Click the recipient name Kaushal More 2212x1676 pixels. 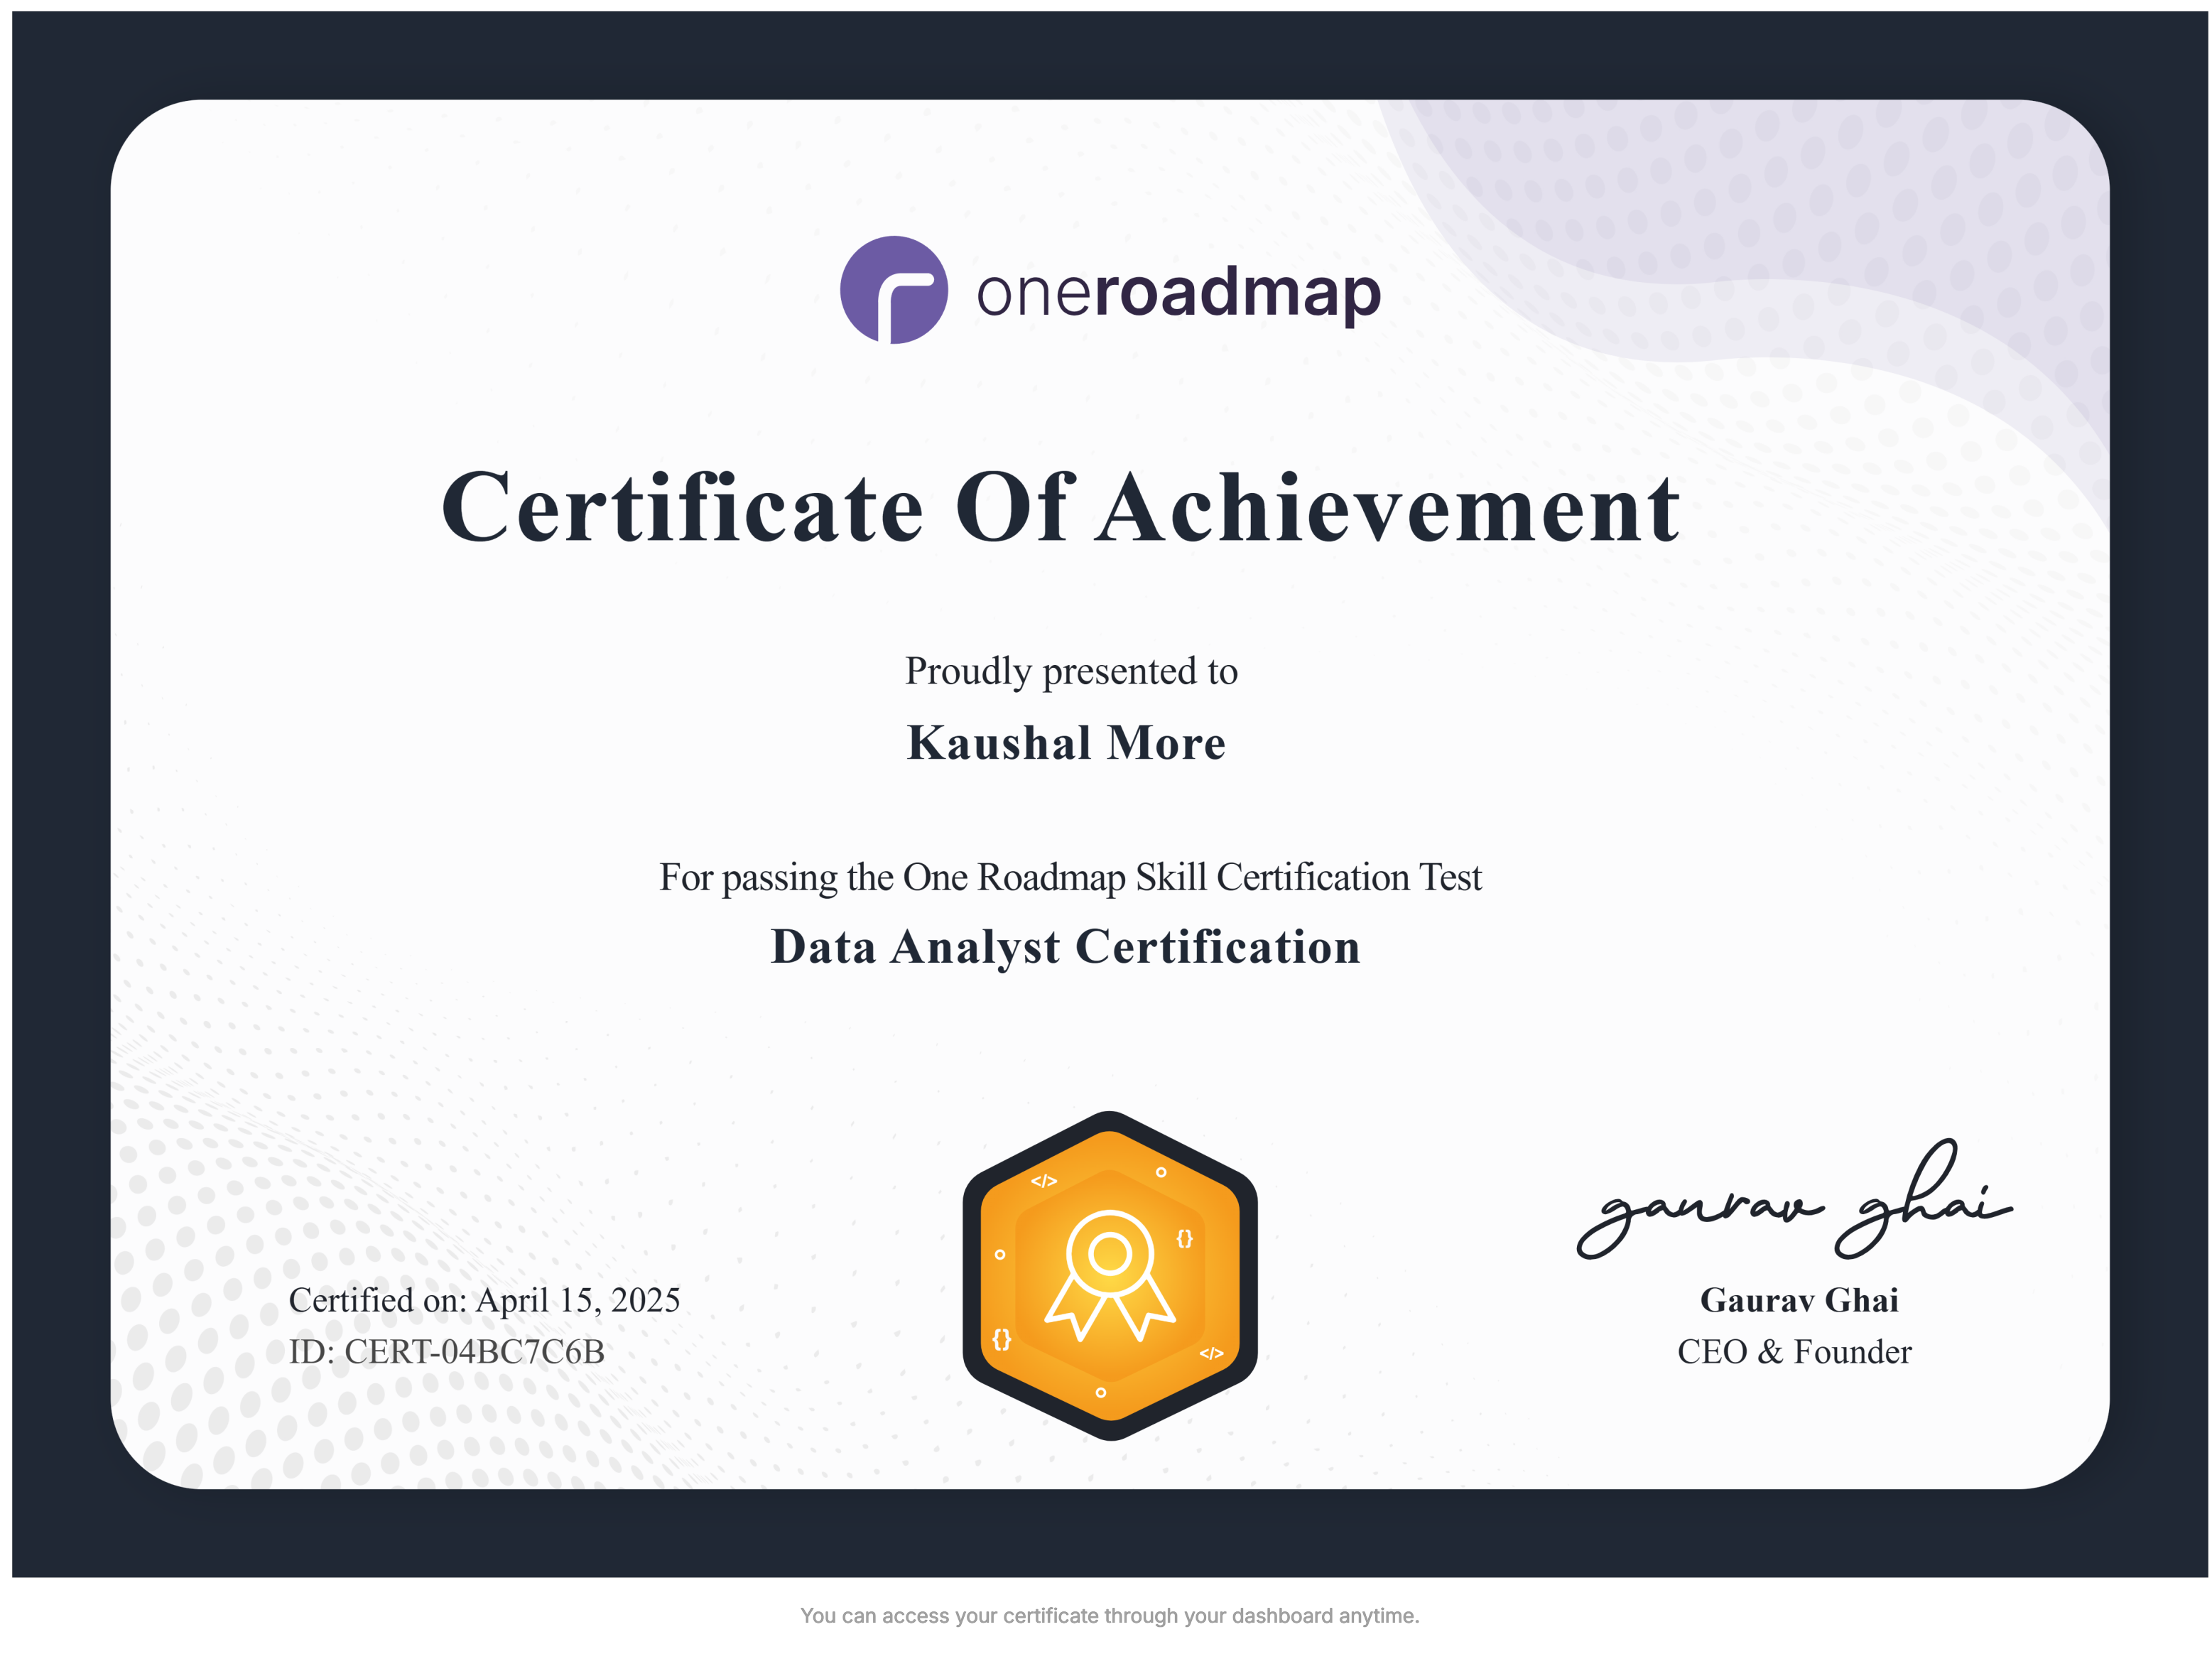point(1066,742)
